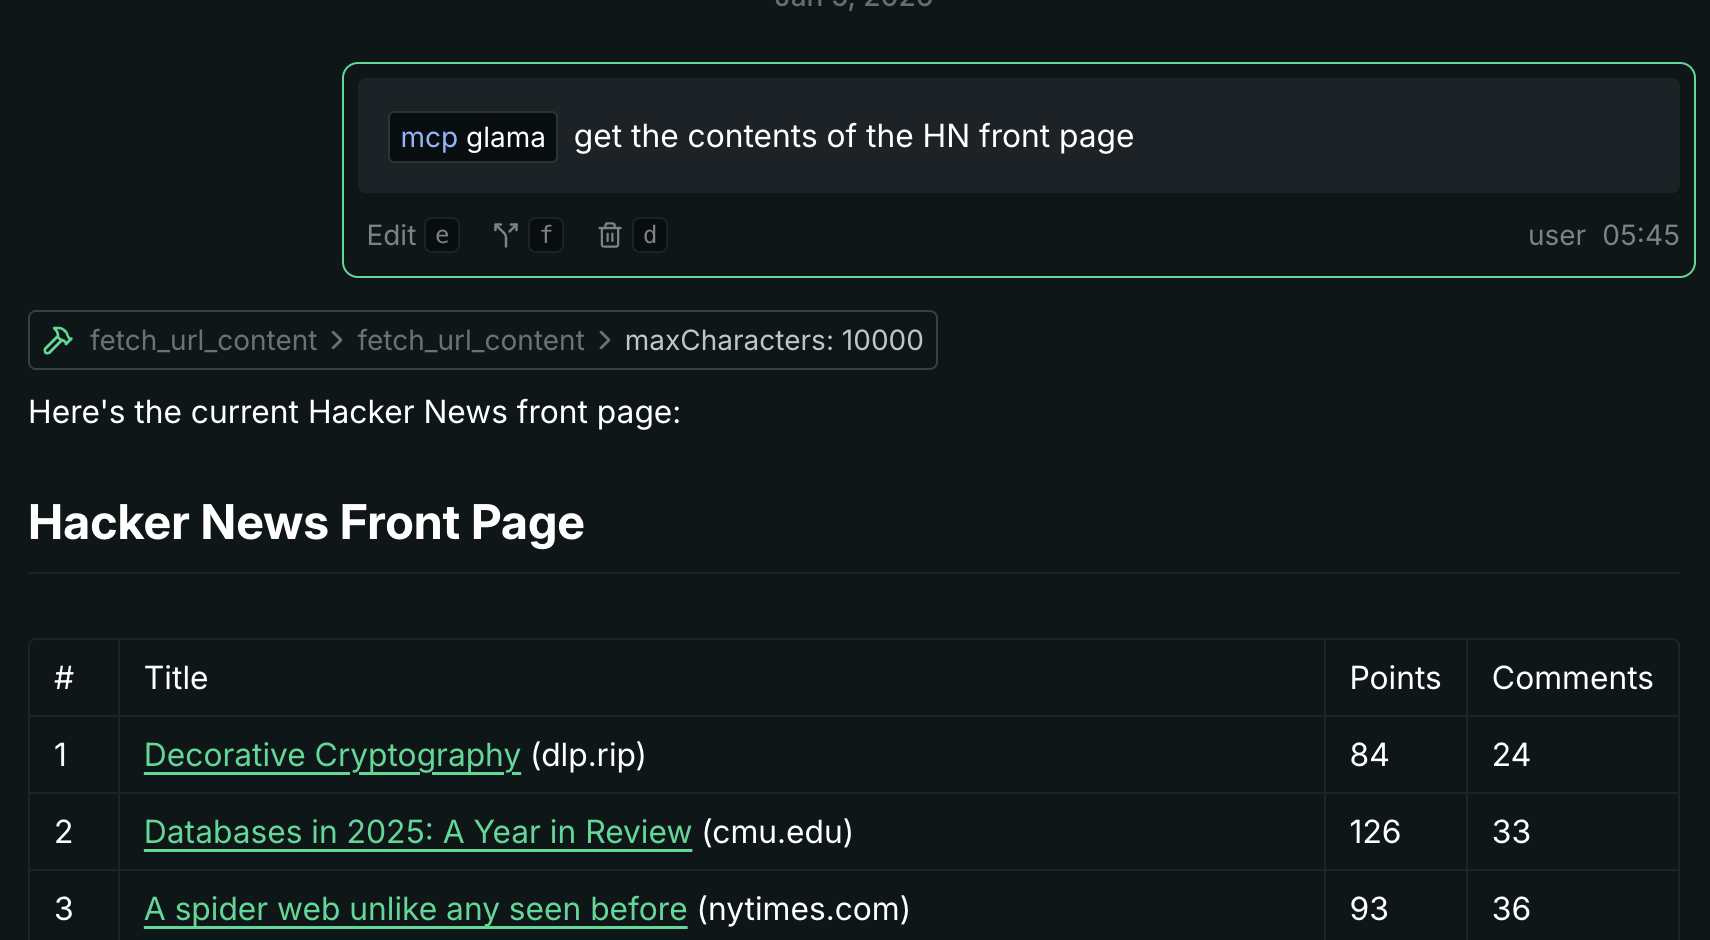Click the hammer tool-call icon
1710x940 pixels.
click(58, 341)
